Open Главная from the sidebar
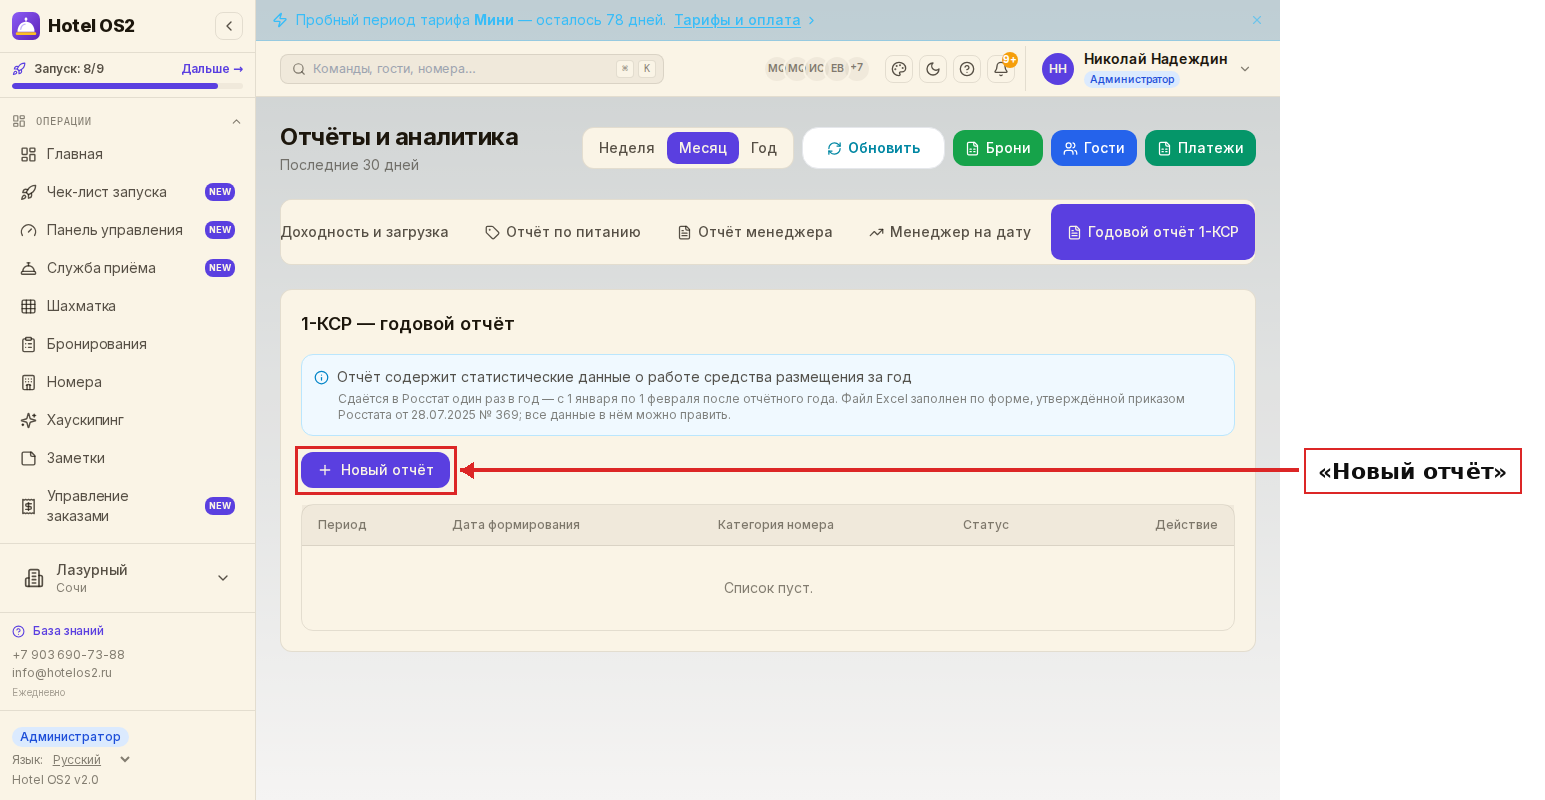This screenshot has width=1545, height=800. (127, 154)
